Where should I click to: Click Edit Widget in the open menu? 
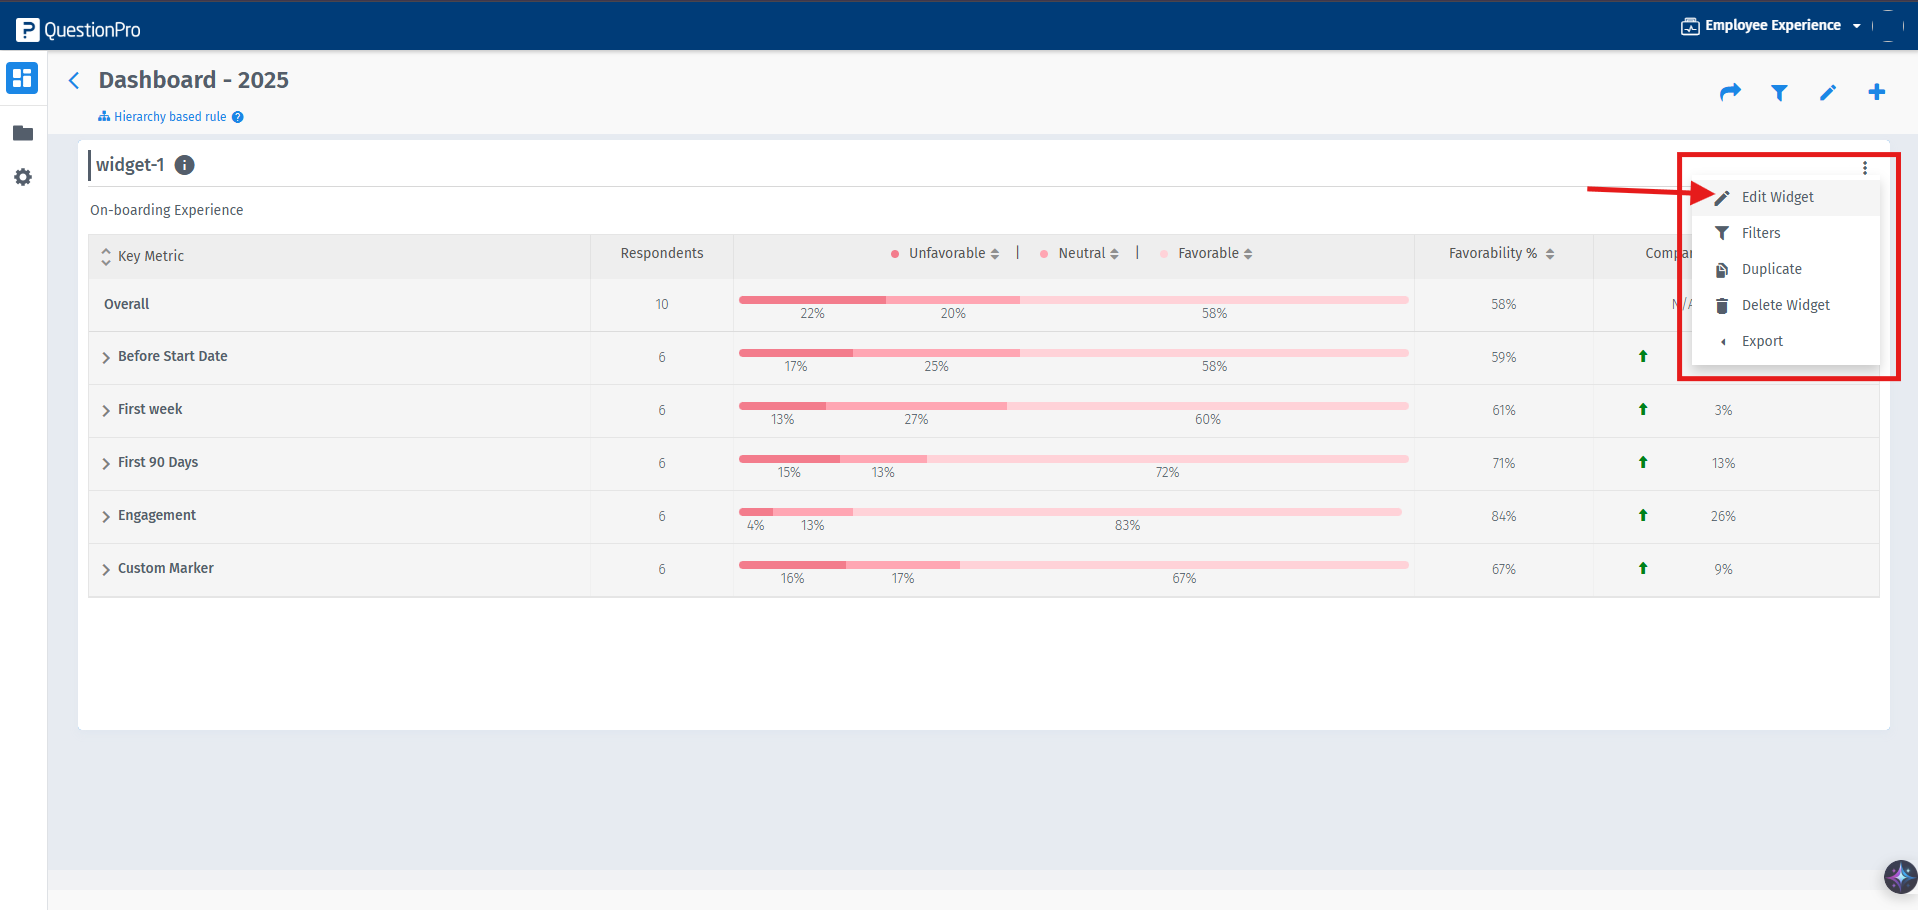pos(1777,197)
